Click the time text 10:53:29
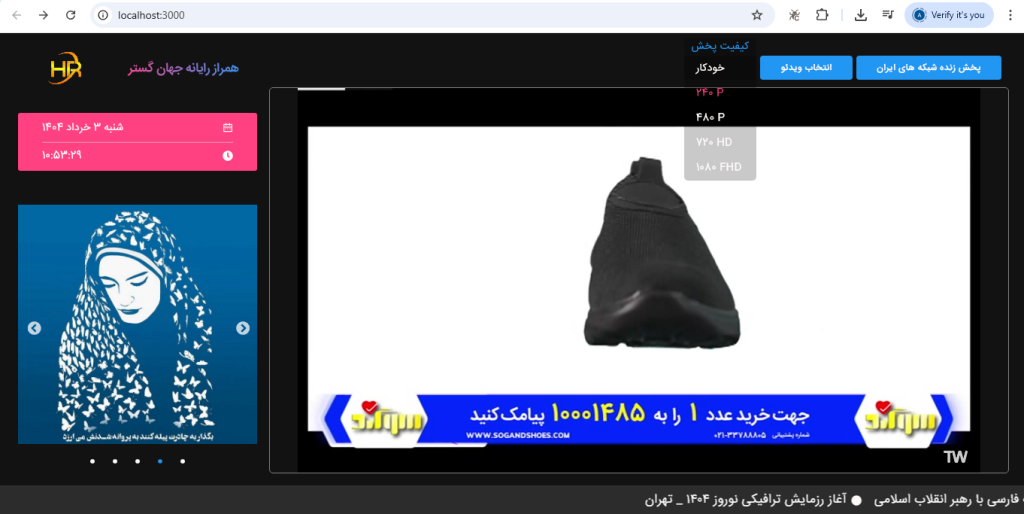Screen dimensions: 1024x514 [61, 155]
